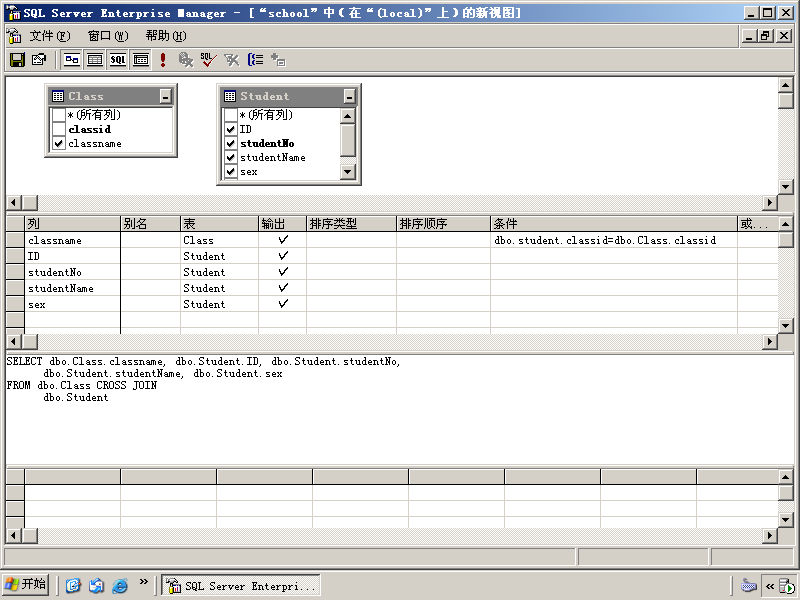Uncheck the ID column in the Student table
This screenshot has height=600, width=800.
231,129
